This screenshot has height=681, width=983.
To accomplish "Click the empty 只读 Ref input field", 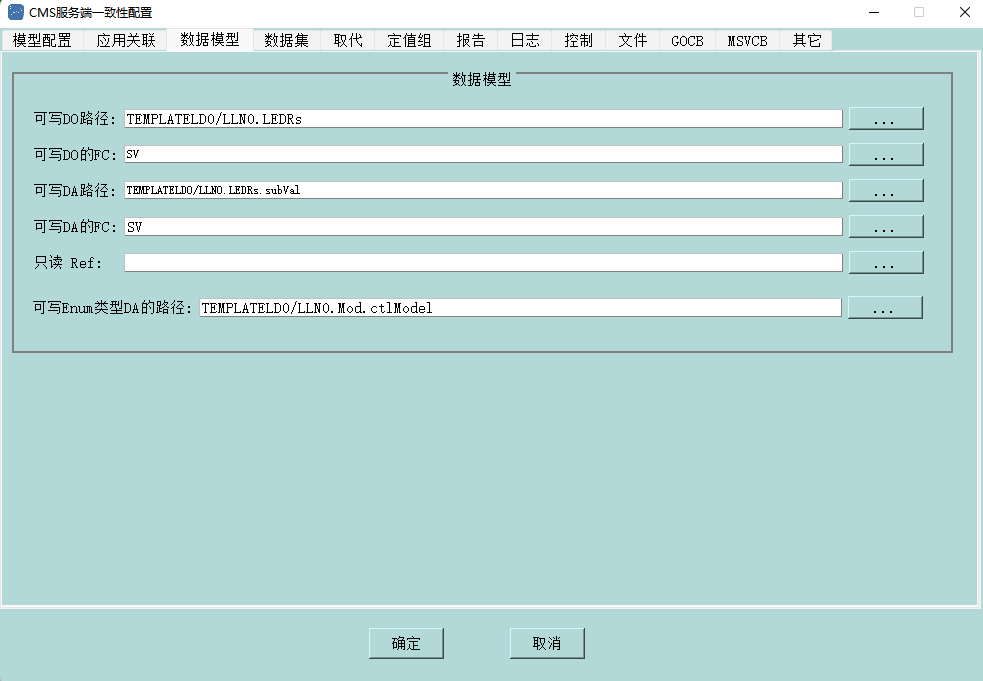I will 483,263.
